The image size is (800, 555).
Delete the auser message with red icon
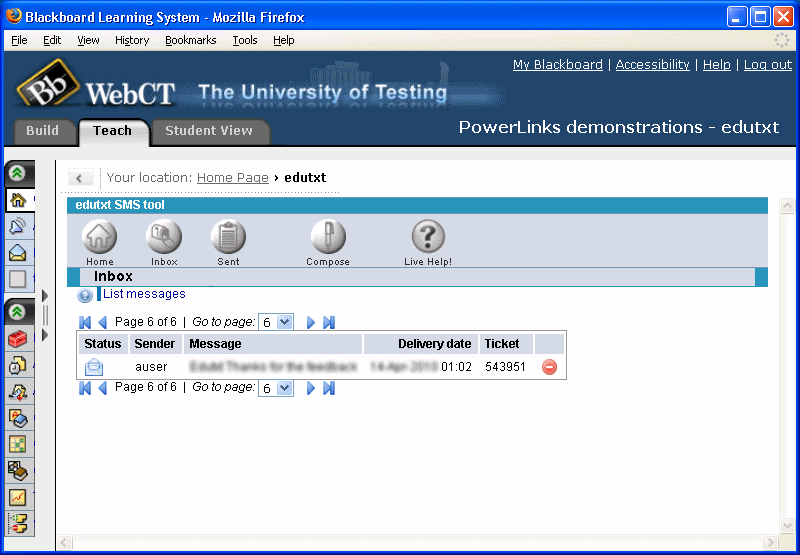[549, 367]
